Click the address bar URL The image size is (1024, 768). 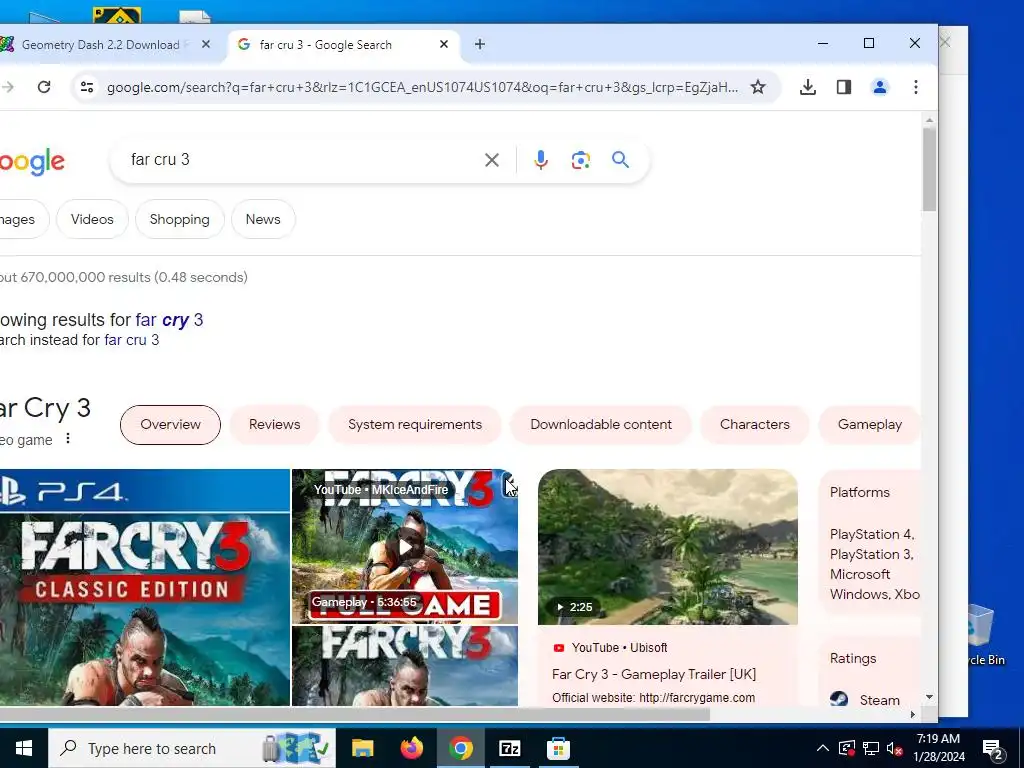[x=422, y=87]
